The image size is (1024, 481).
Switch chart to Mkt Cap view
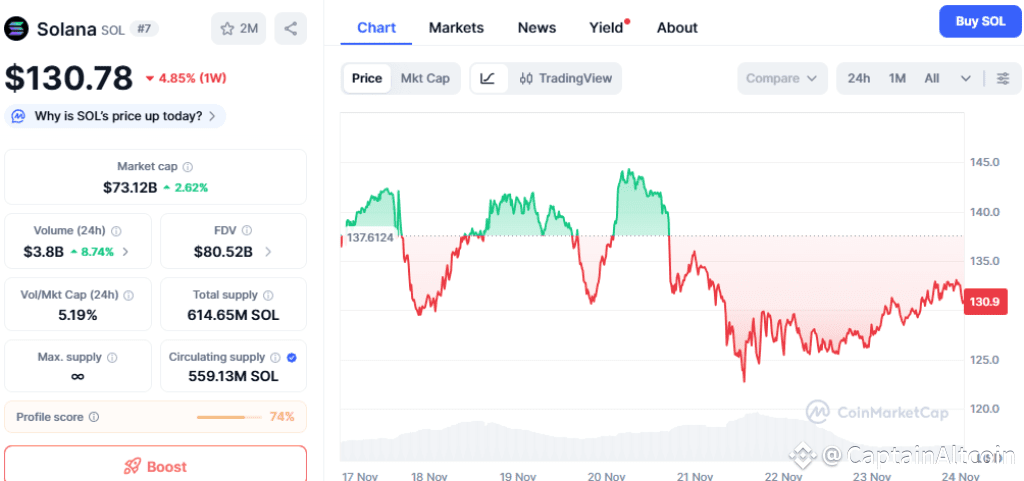click(425, 78)
